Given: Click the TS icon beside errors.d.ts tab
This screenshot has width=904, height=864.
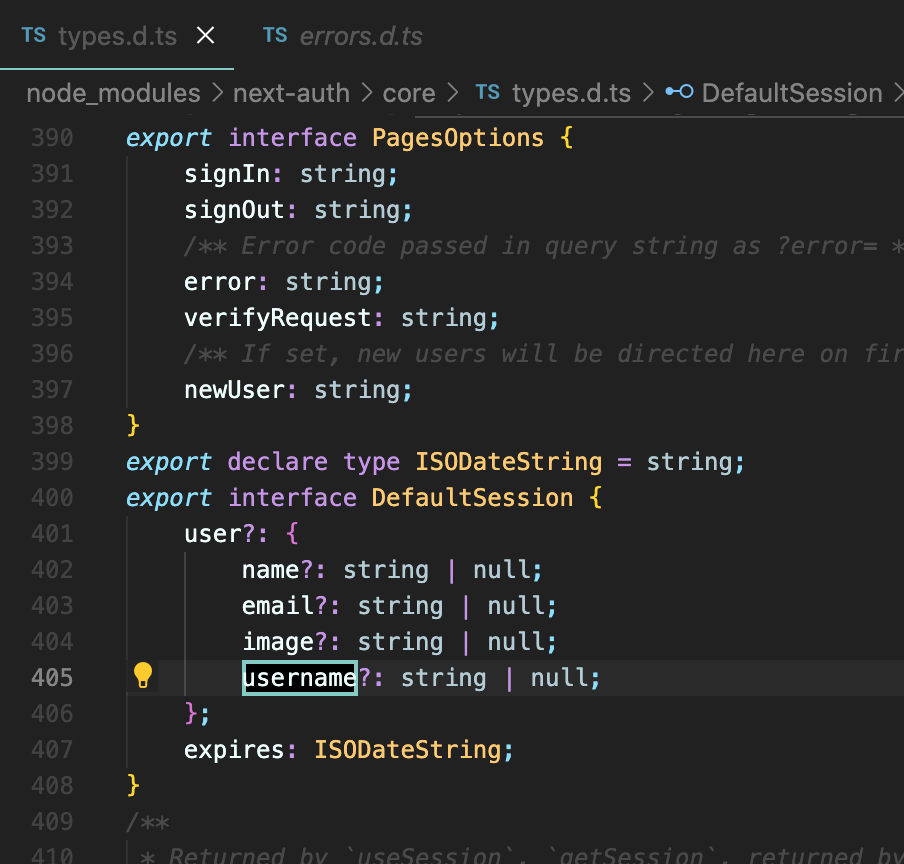Looking at the screenshot, I should (x=275, y=35).
